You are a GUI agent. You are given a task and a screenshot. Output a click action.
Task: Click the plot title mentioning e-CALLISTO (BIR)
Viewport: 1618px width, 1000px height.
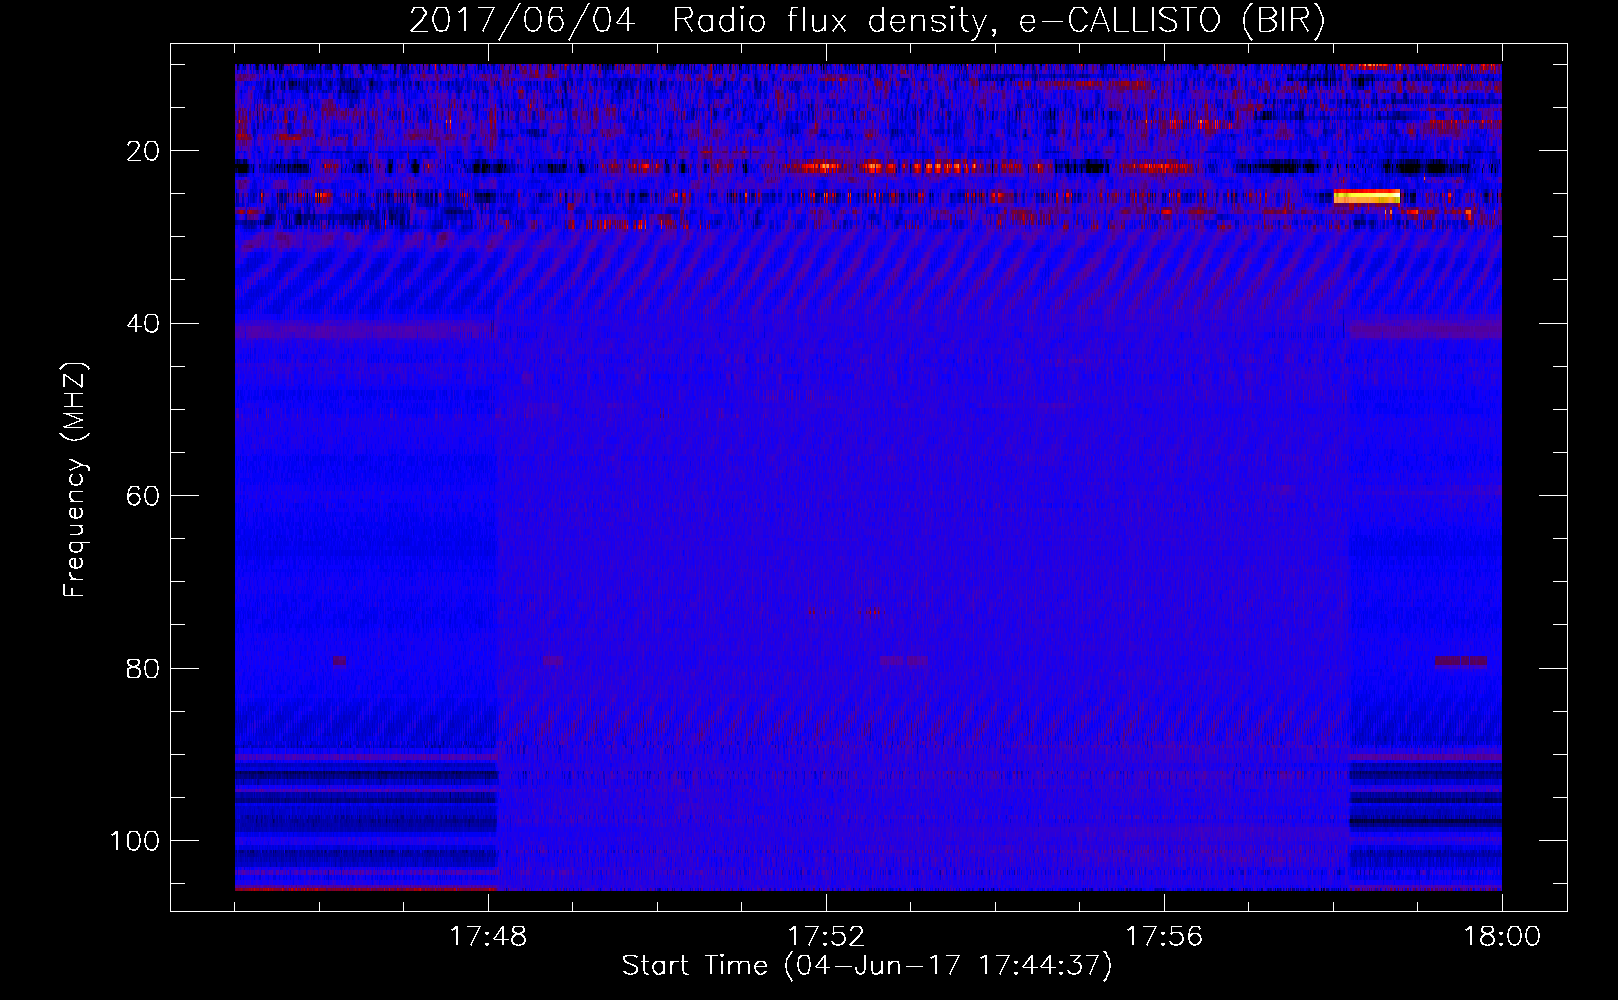tap(867, 21)
